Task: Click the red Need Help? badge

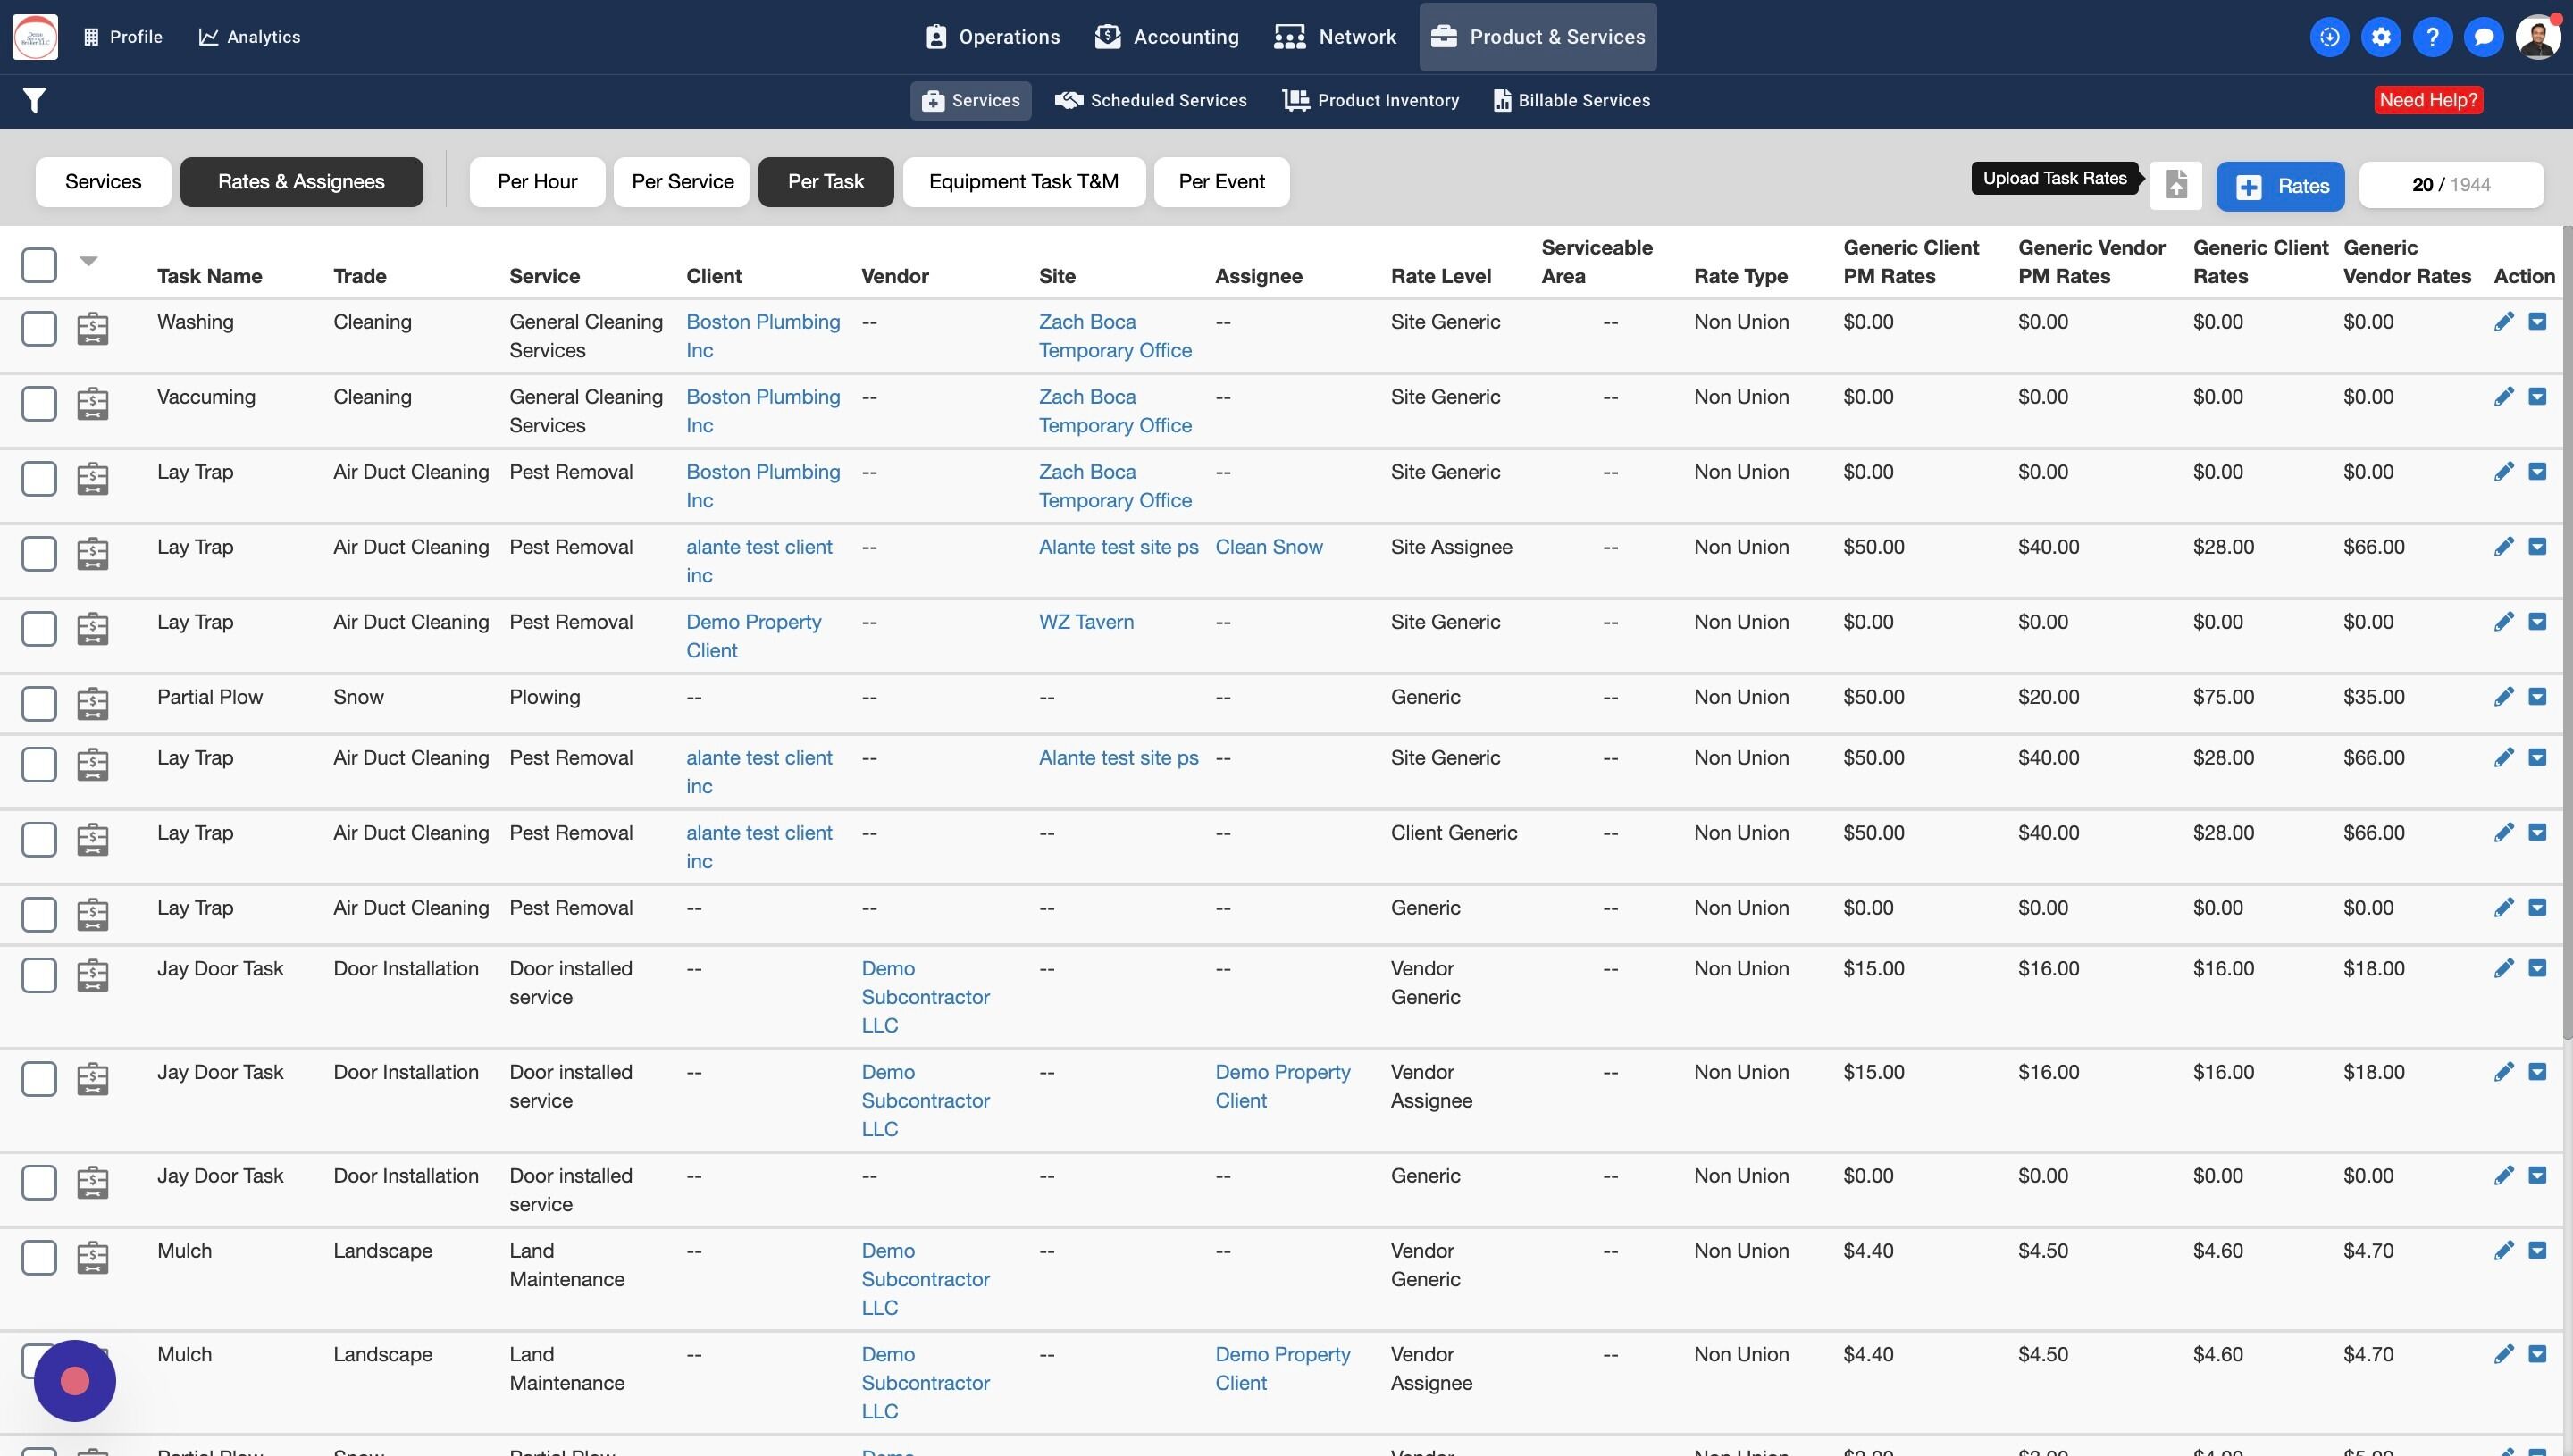Action: click(x=2427, y=100)
